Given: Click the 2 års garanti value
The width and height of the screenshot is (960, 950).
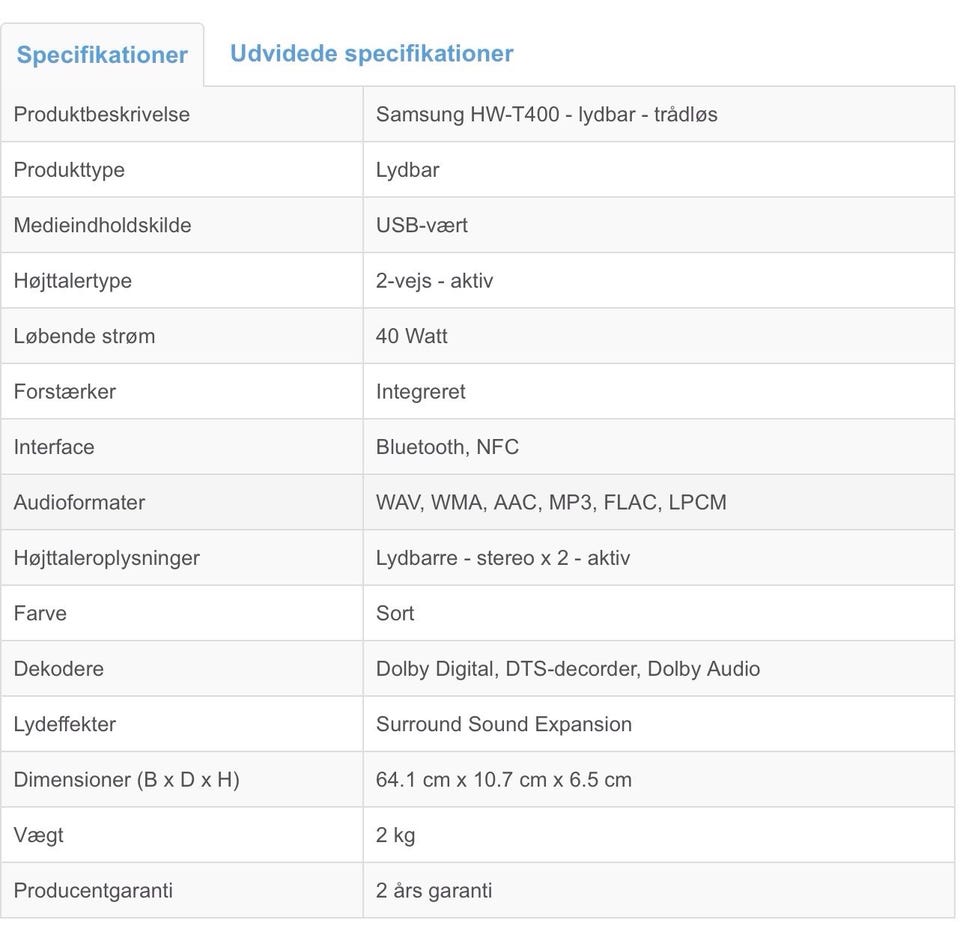Looking at the screenshot, I should [x=433, y=890].
